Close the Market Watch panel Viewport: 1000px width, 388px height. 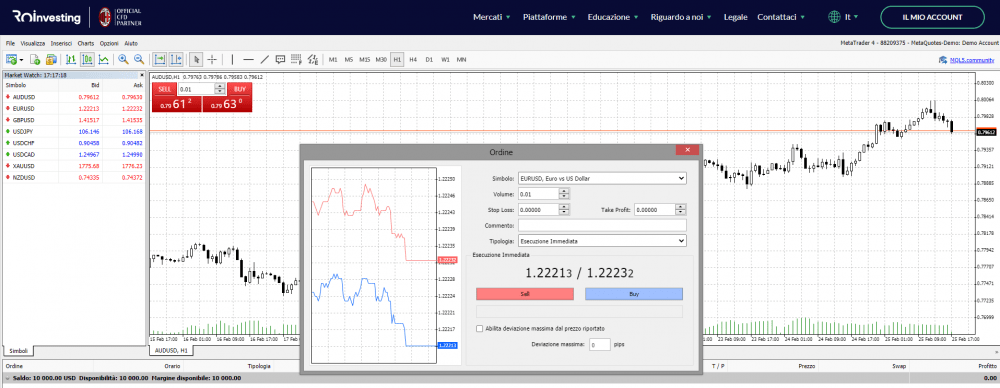click(x=142, y=75)
